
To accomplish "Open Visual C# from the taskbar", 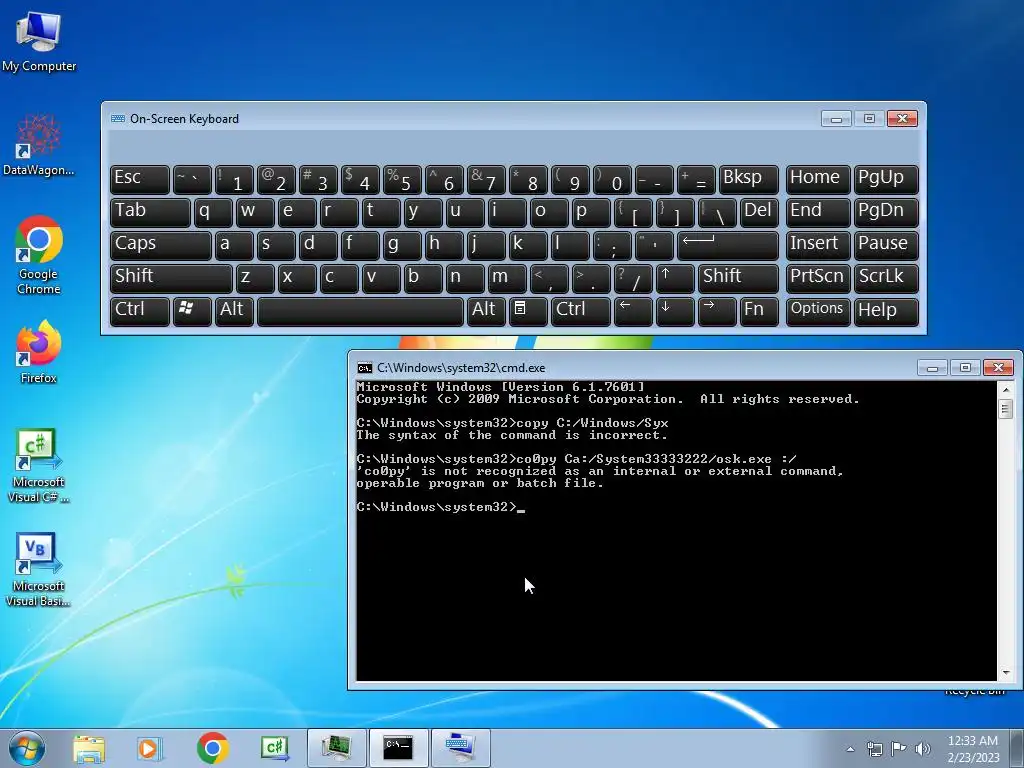I will [274, 748].
